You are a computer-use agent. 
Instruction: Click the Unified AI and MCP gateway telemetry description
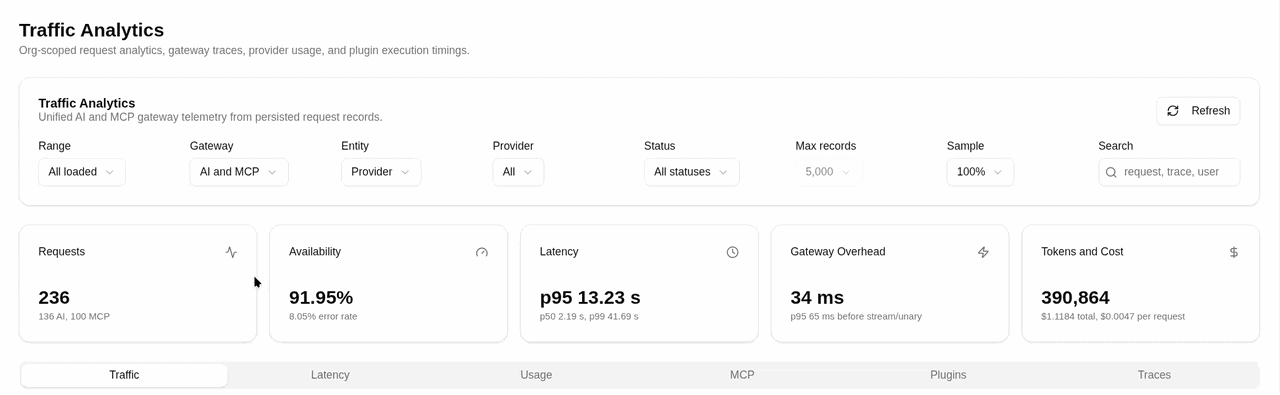210,117
